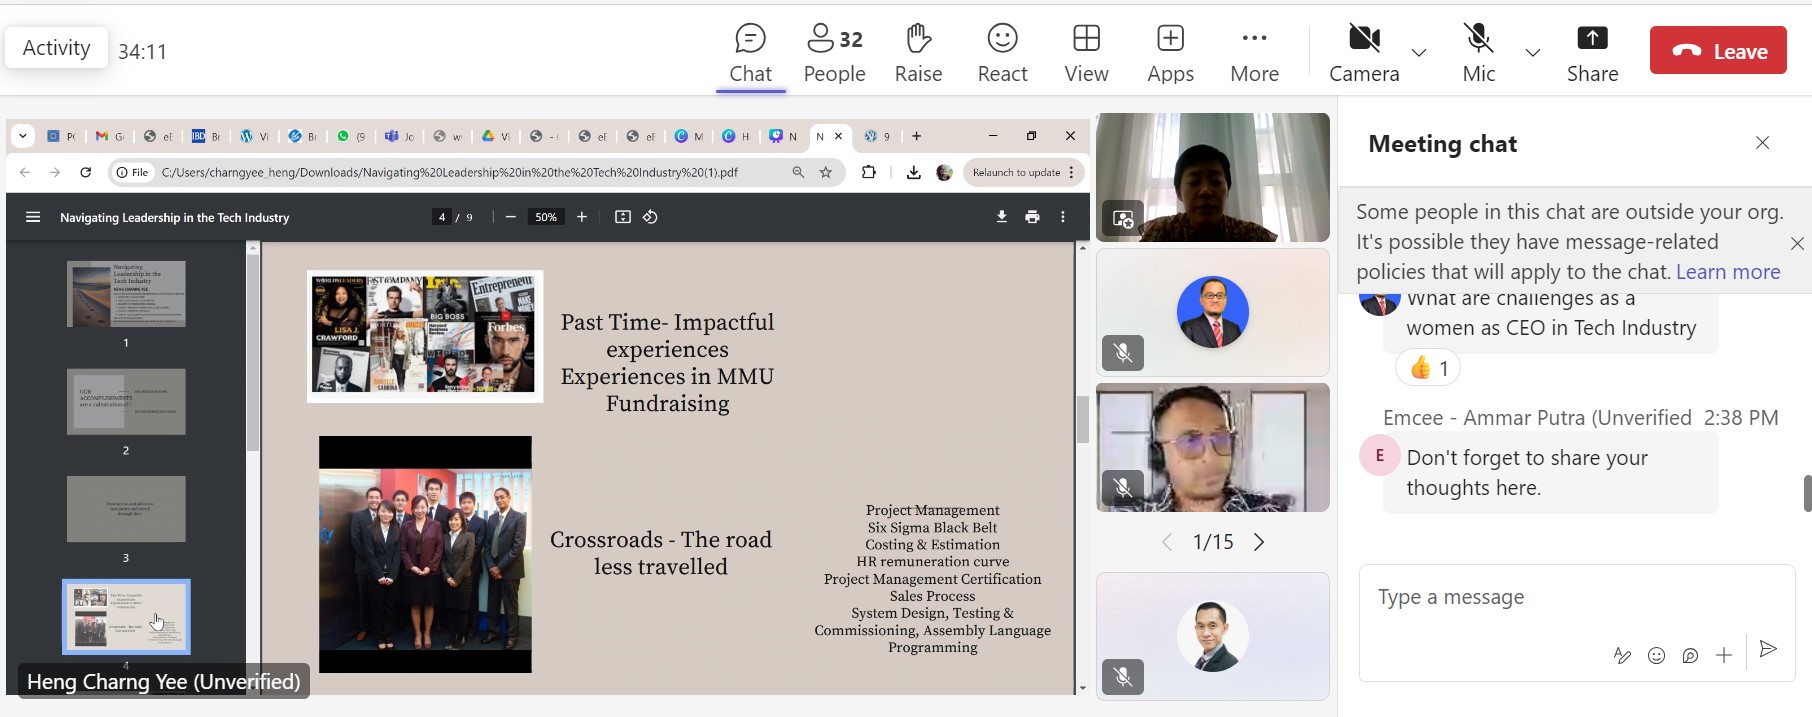Click the PDF fit to page icon
The height and width of the screenshot is (717, 1812).
(623, 217)
